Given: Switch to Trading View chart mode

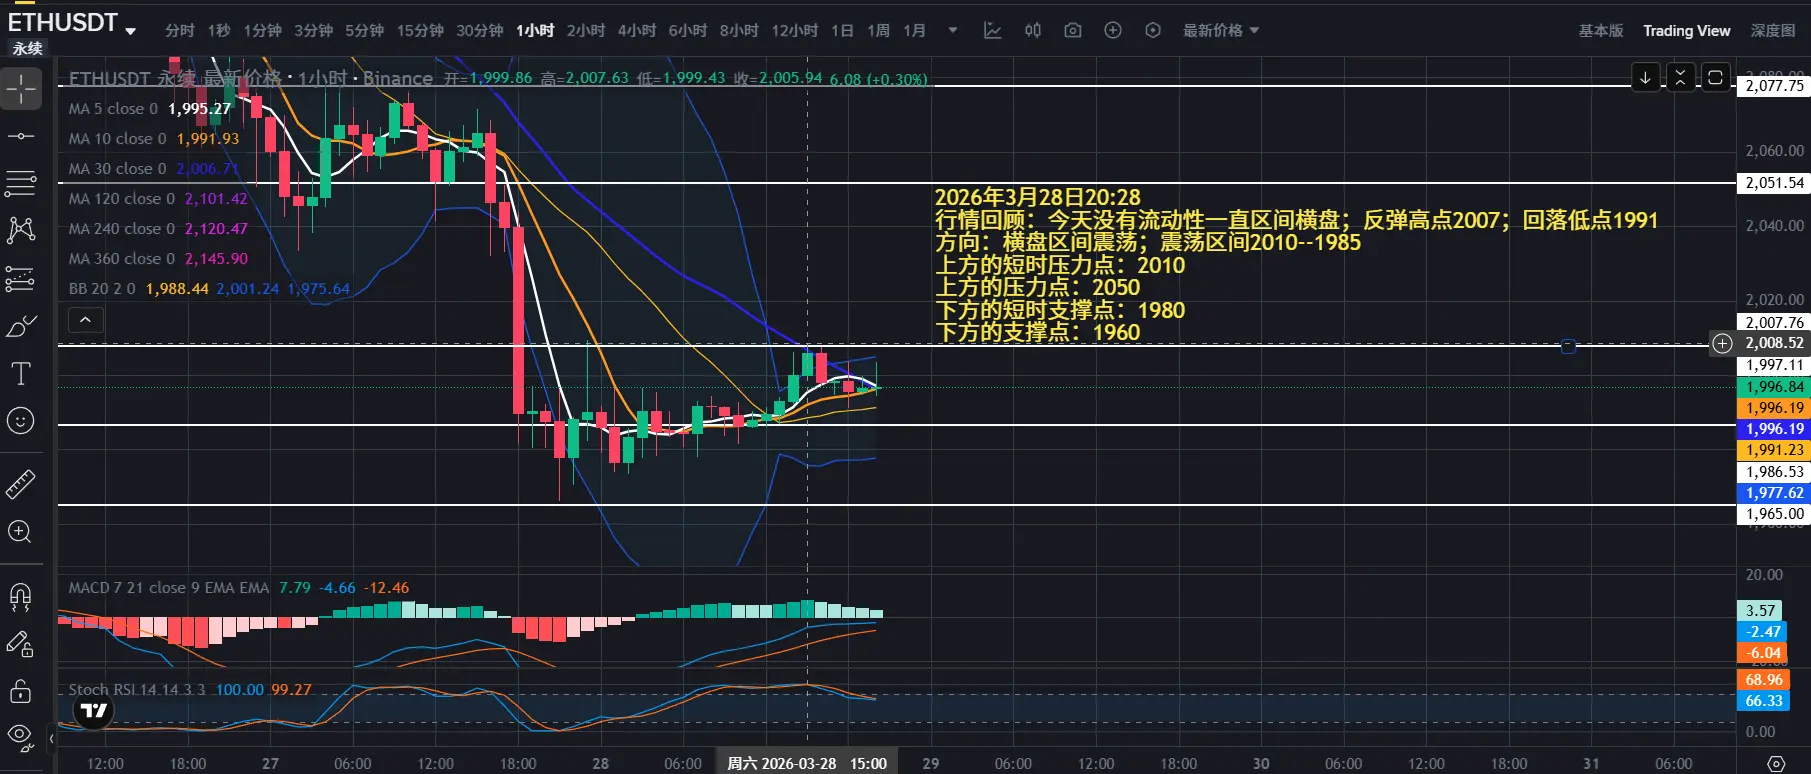Looking at the screenshot, I should (x=1687, y=31).
